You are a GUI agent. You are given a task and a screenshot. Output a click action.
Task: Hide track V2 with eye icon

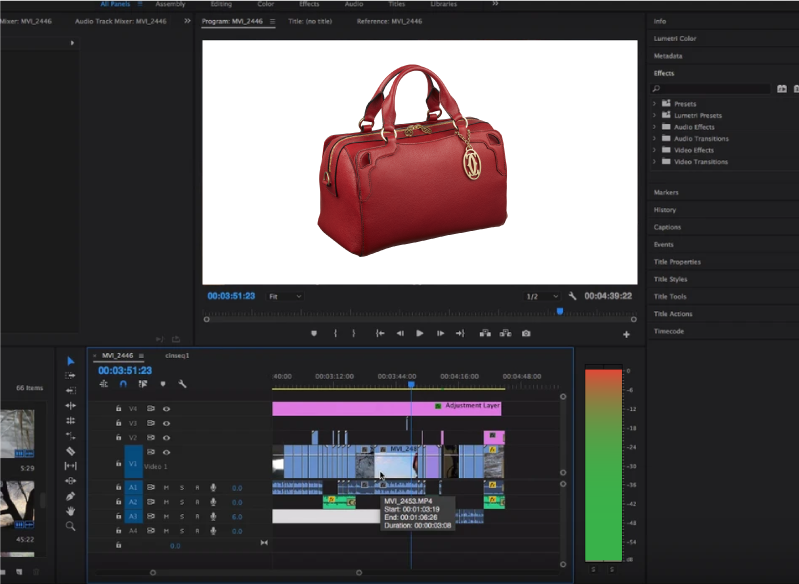point(166,437)
